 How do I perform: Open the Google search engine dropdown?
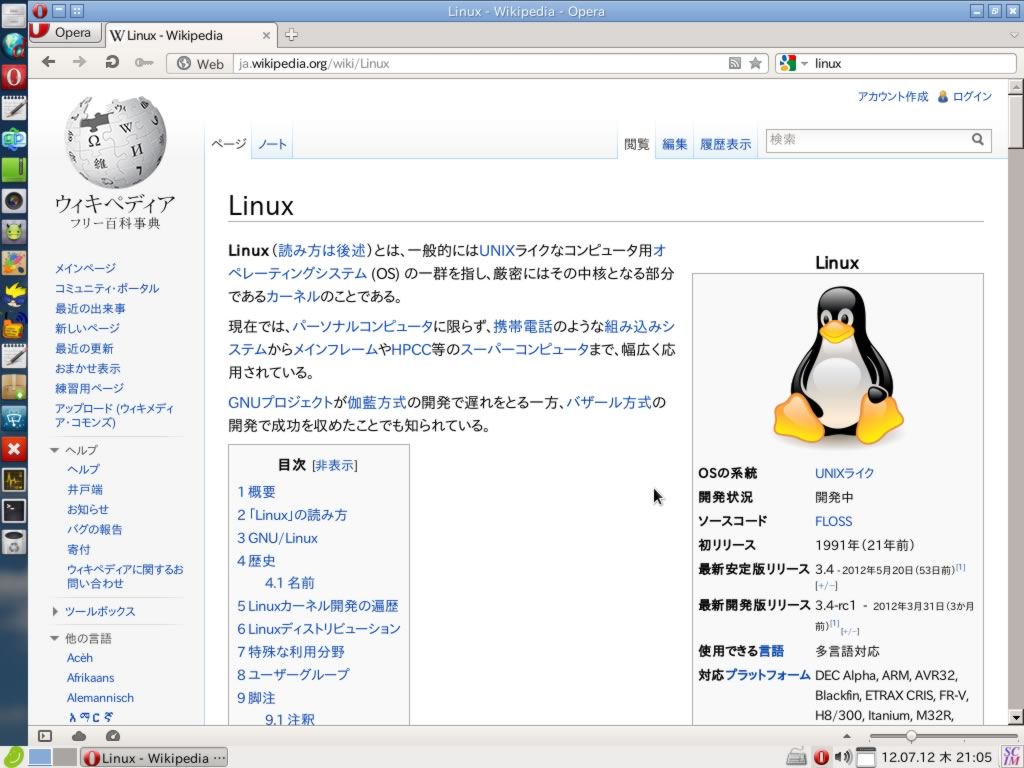[x=804, y=63]
